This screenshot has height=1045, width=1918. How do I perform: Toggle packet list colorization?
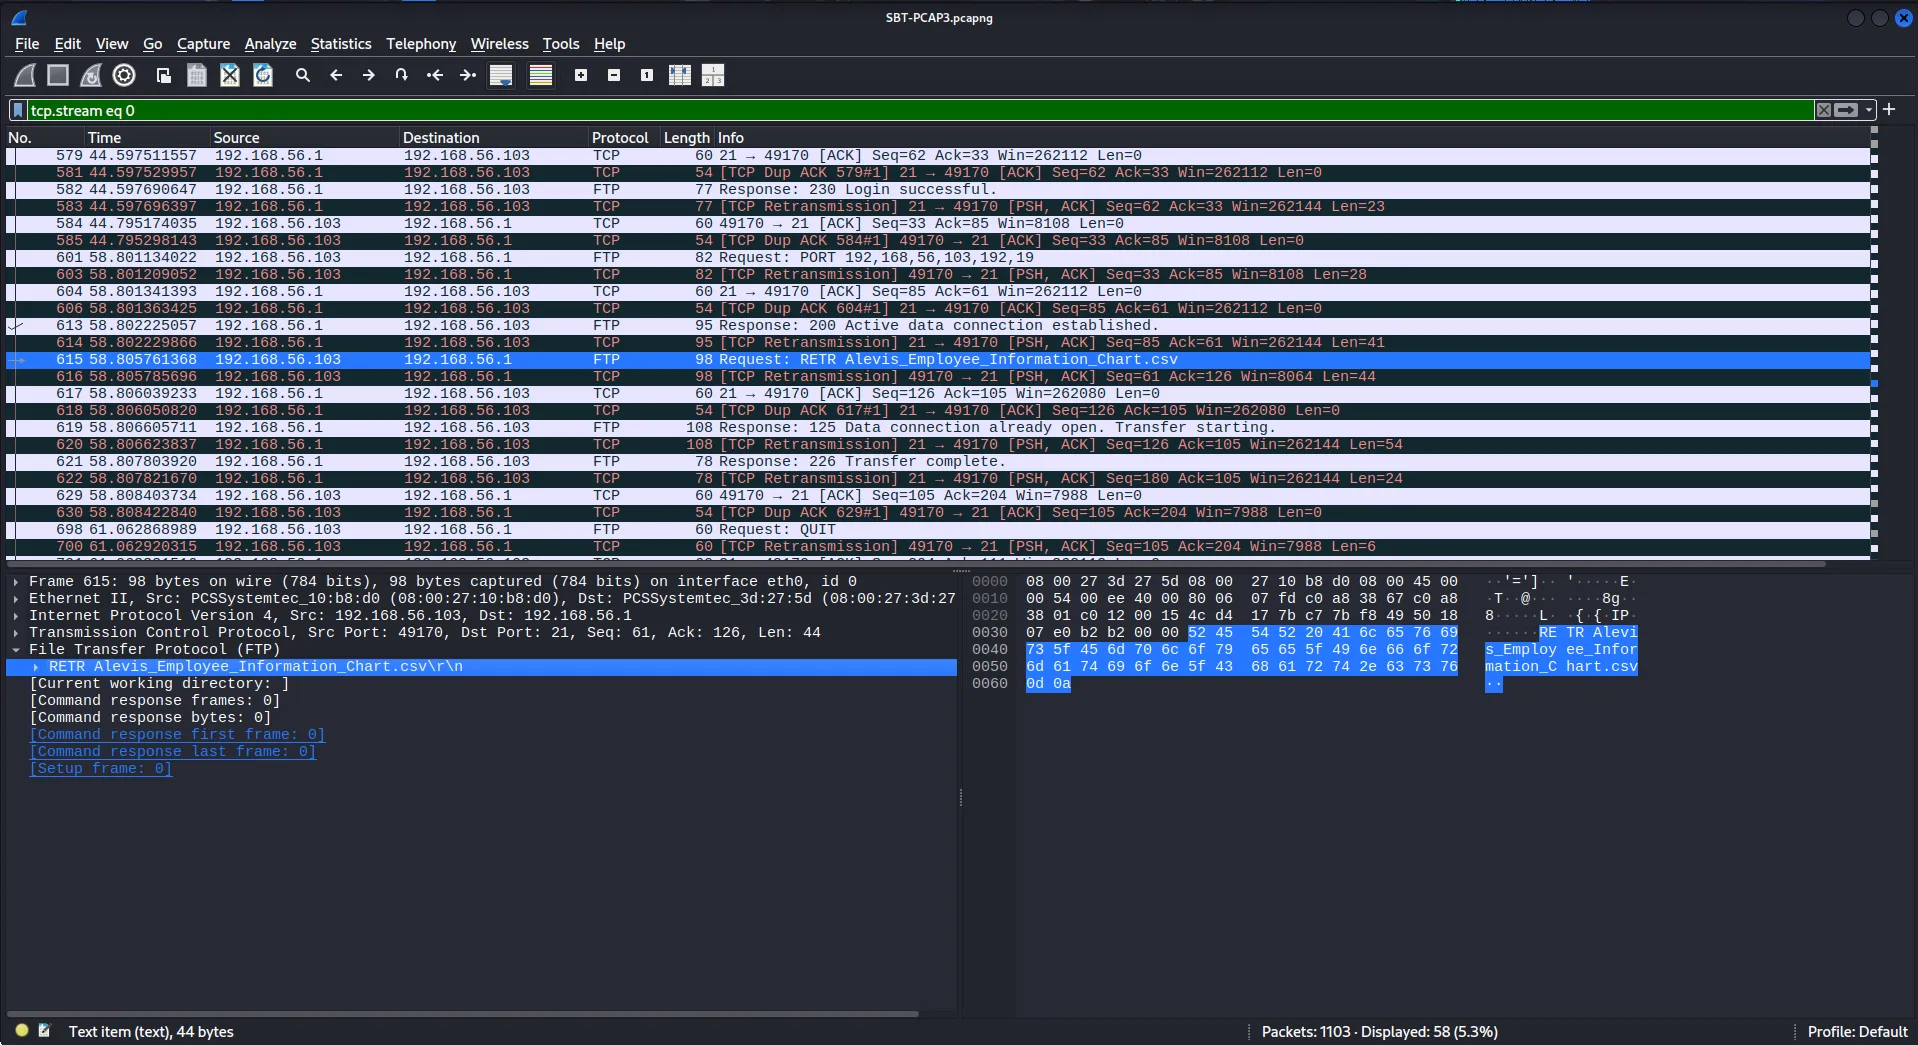coord(541,75)
